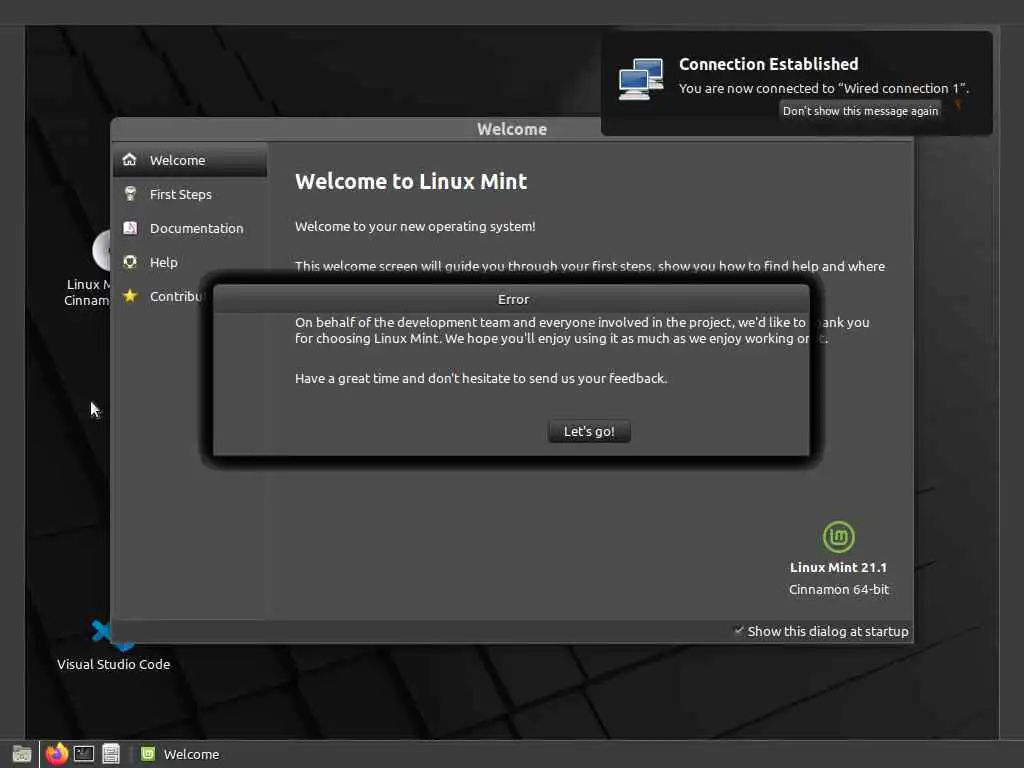This screenshot has height=768, width=1024.
Task: Click the Error dialog title bar
Action: [511, 299]
